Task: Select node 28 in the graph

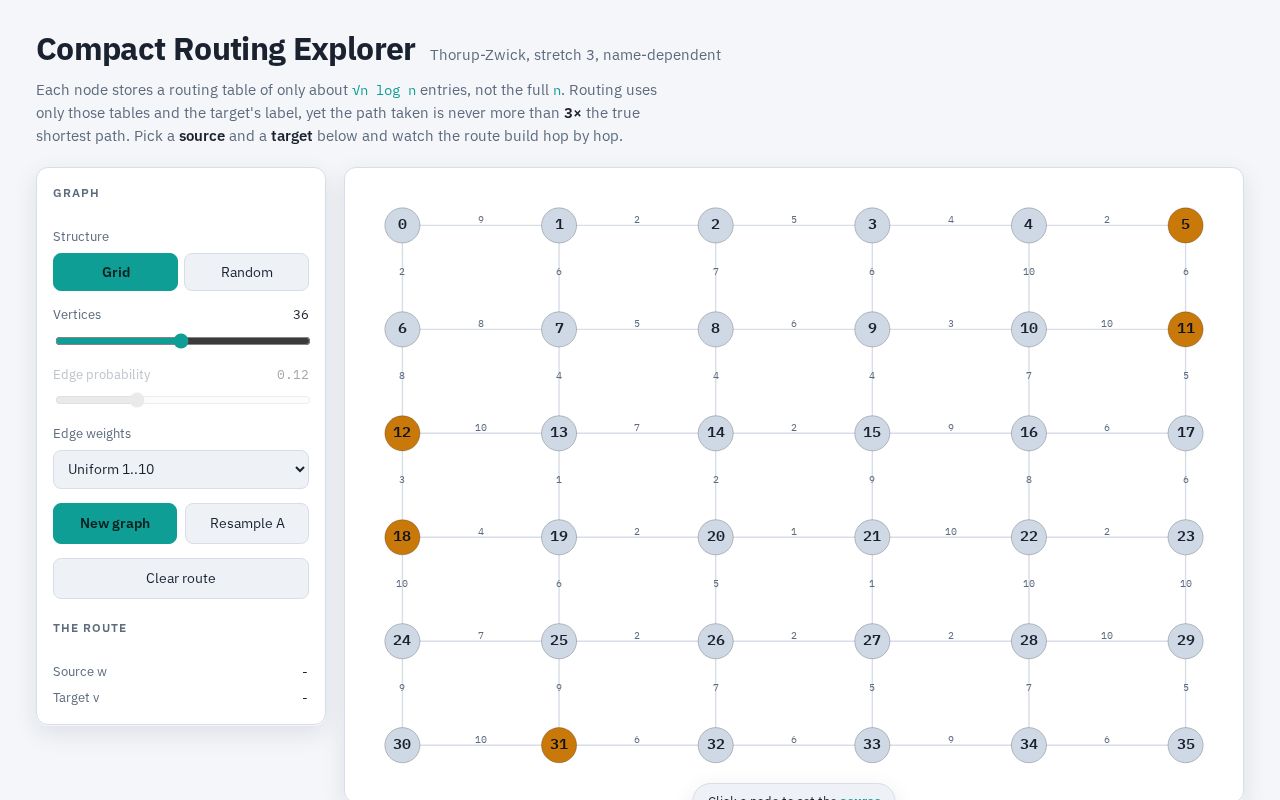Action: click(1029, 641)
